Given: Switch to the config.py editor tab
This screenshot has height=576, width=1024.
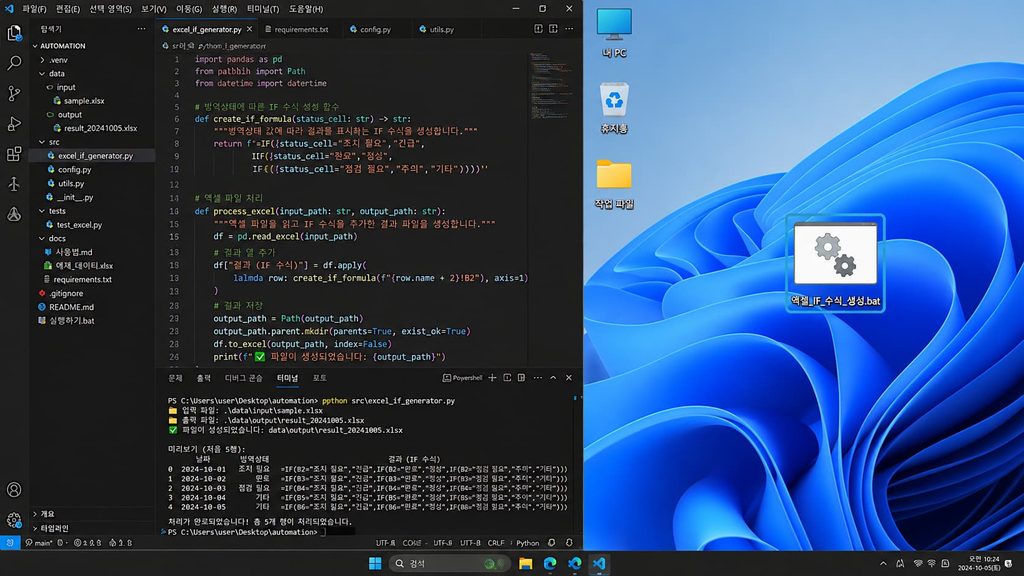Looking at the screenshot, I should [371, 29].
